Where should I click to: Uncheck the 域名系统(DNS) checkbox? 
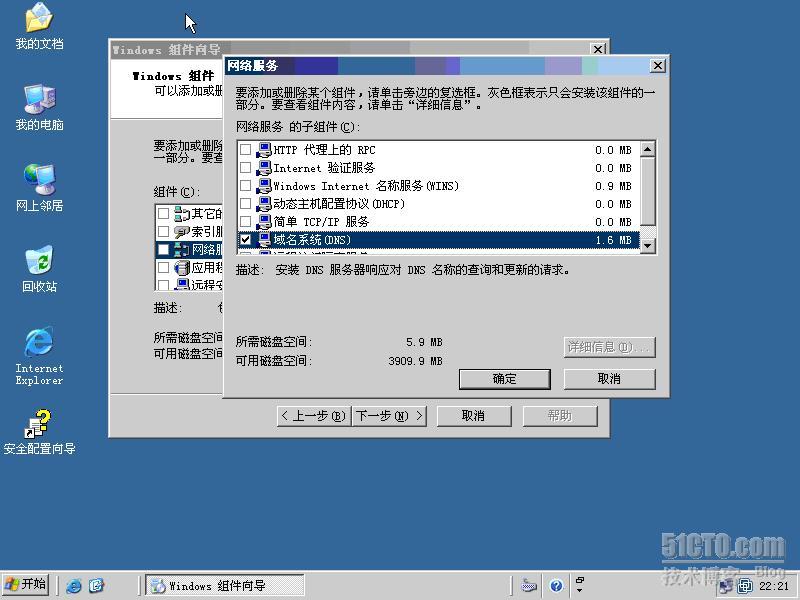245,239
